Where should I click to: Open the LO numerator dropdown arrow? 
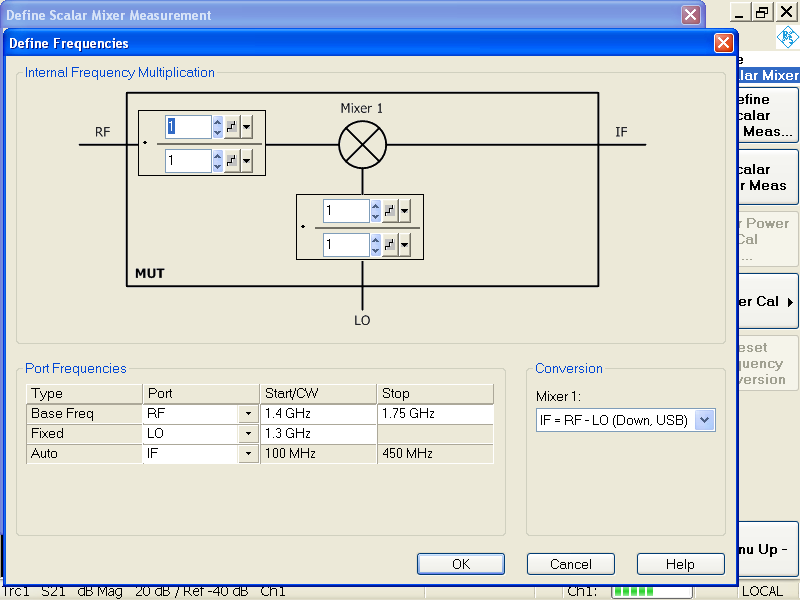(x=405, y=211)
